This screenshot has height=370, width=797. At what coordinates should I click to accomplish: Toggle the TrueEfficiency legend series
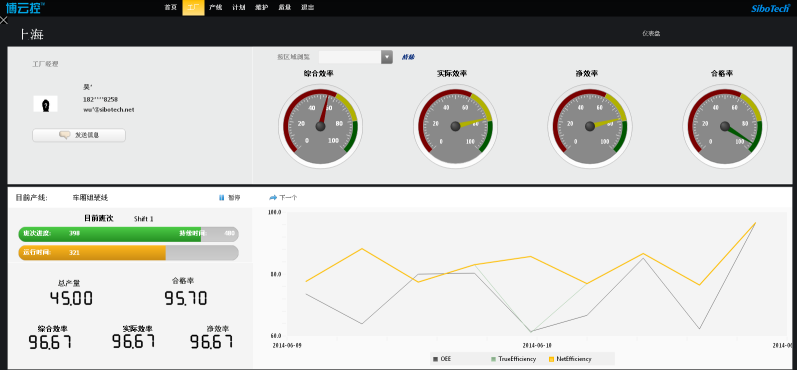tap(513, 359)
